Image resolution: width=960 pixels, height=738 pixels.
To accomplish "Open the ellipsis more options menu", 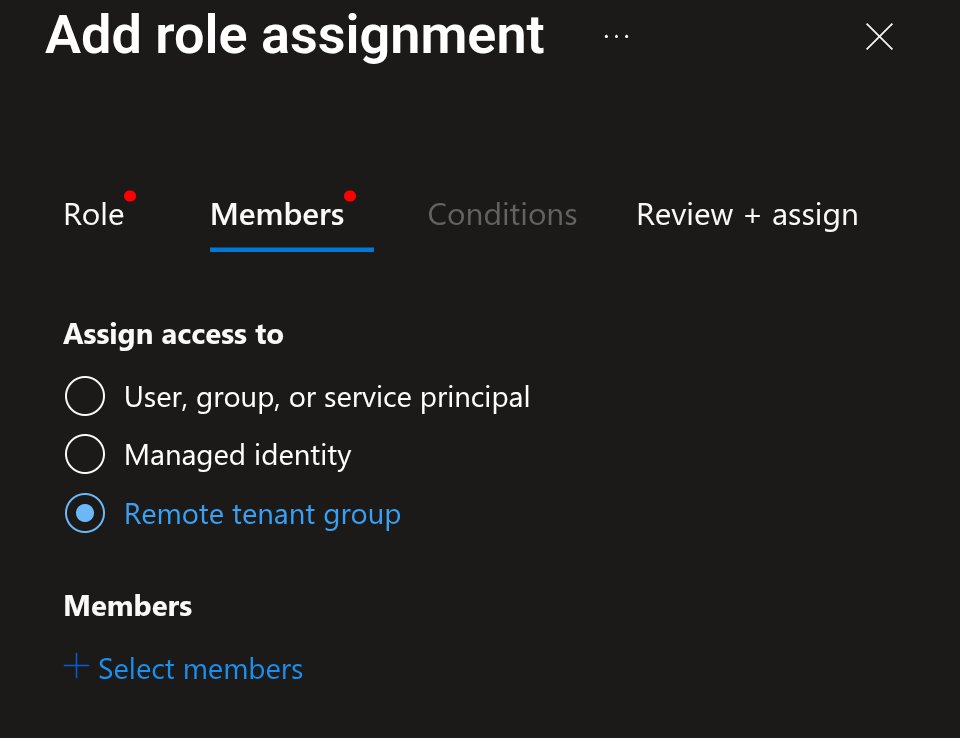I will click(616, 37).
